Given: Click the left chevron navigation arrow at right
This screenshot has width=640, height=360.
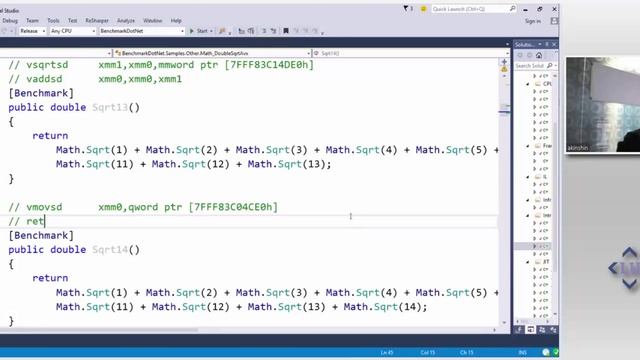Looking at the screenshot, I should pos(613,268).
